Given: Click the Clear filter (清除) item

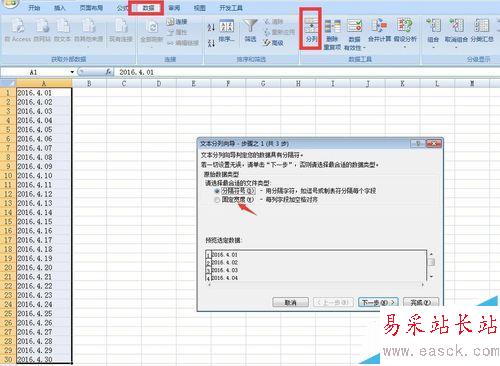Looking at the screenshot, I should click(x=273, y=22).
